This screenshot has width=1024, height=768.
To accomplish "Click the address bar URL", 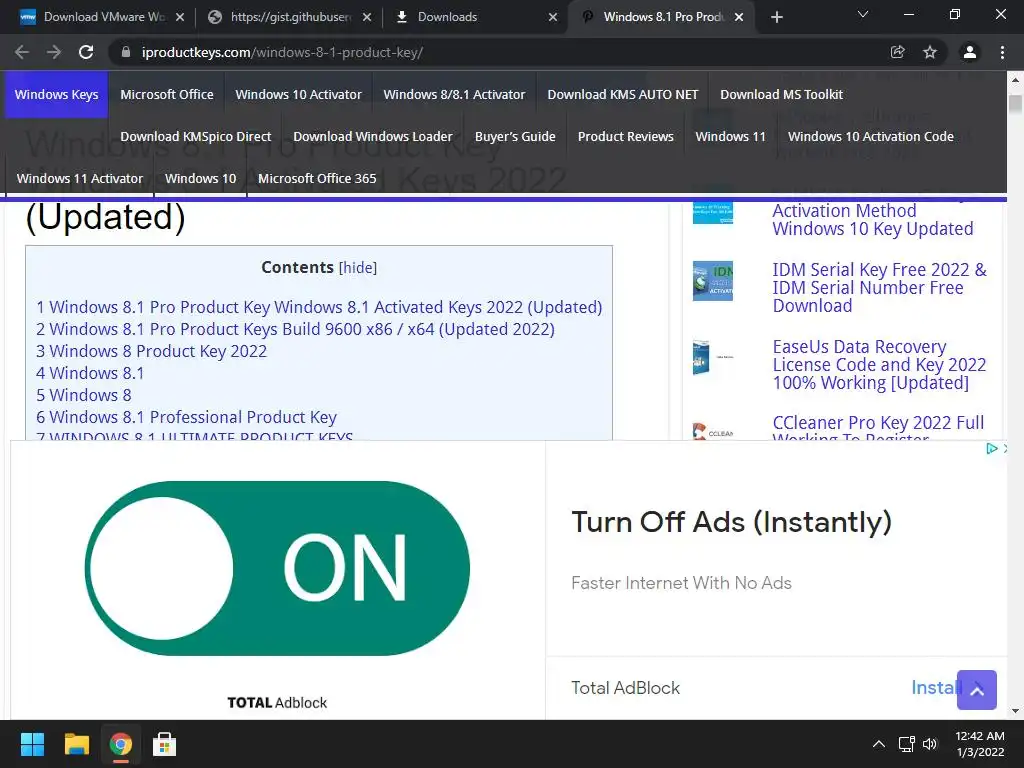I will point(282,52).
